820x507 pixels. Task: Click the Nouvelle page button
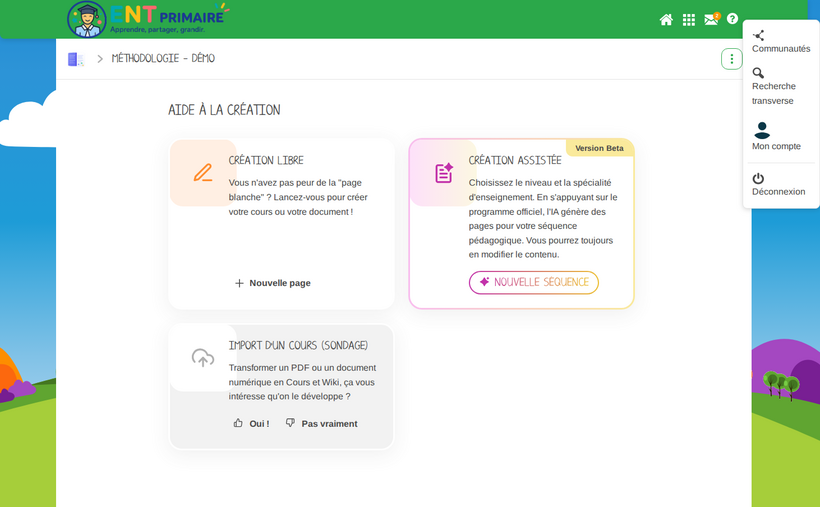[273, 283]
